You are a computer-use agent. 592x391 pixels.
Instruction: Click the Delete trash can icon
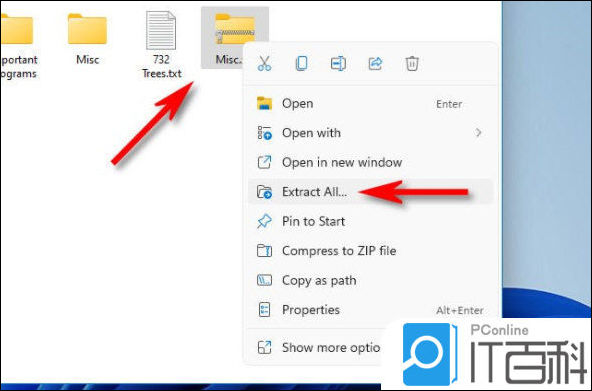[412, 63]
